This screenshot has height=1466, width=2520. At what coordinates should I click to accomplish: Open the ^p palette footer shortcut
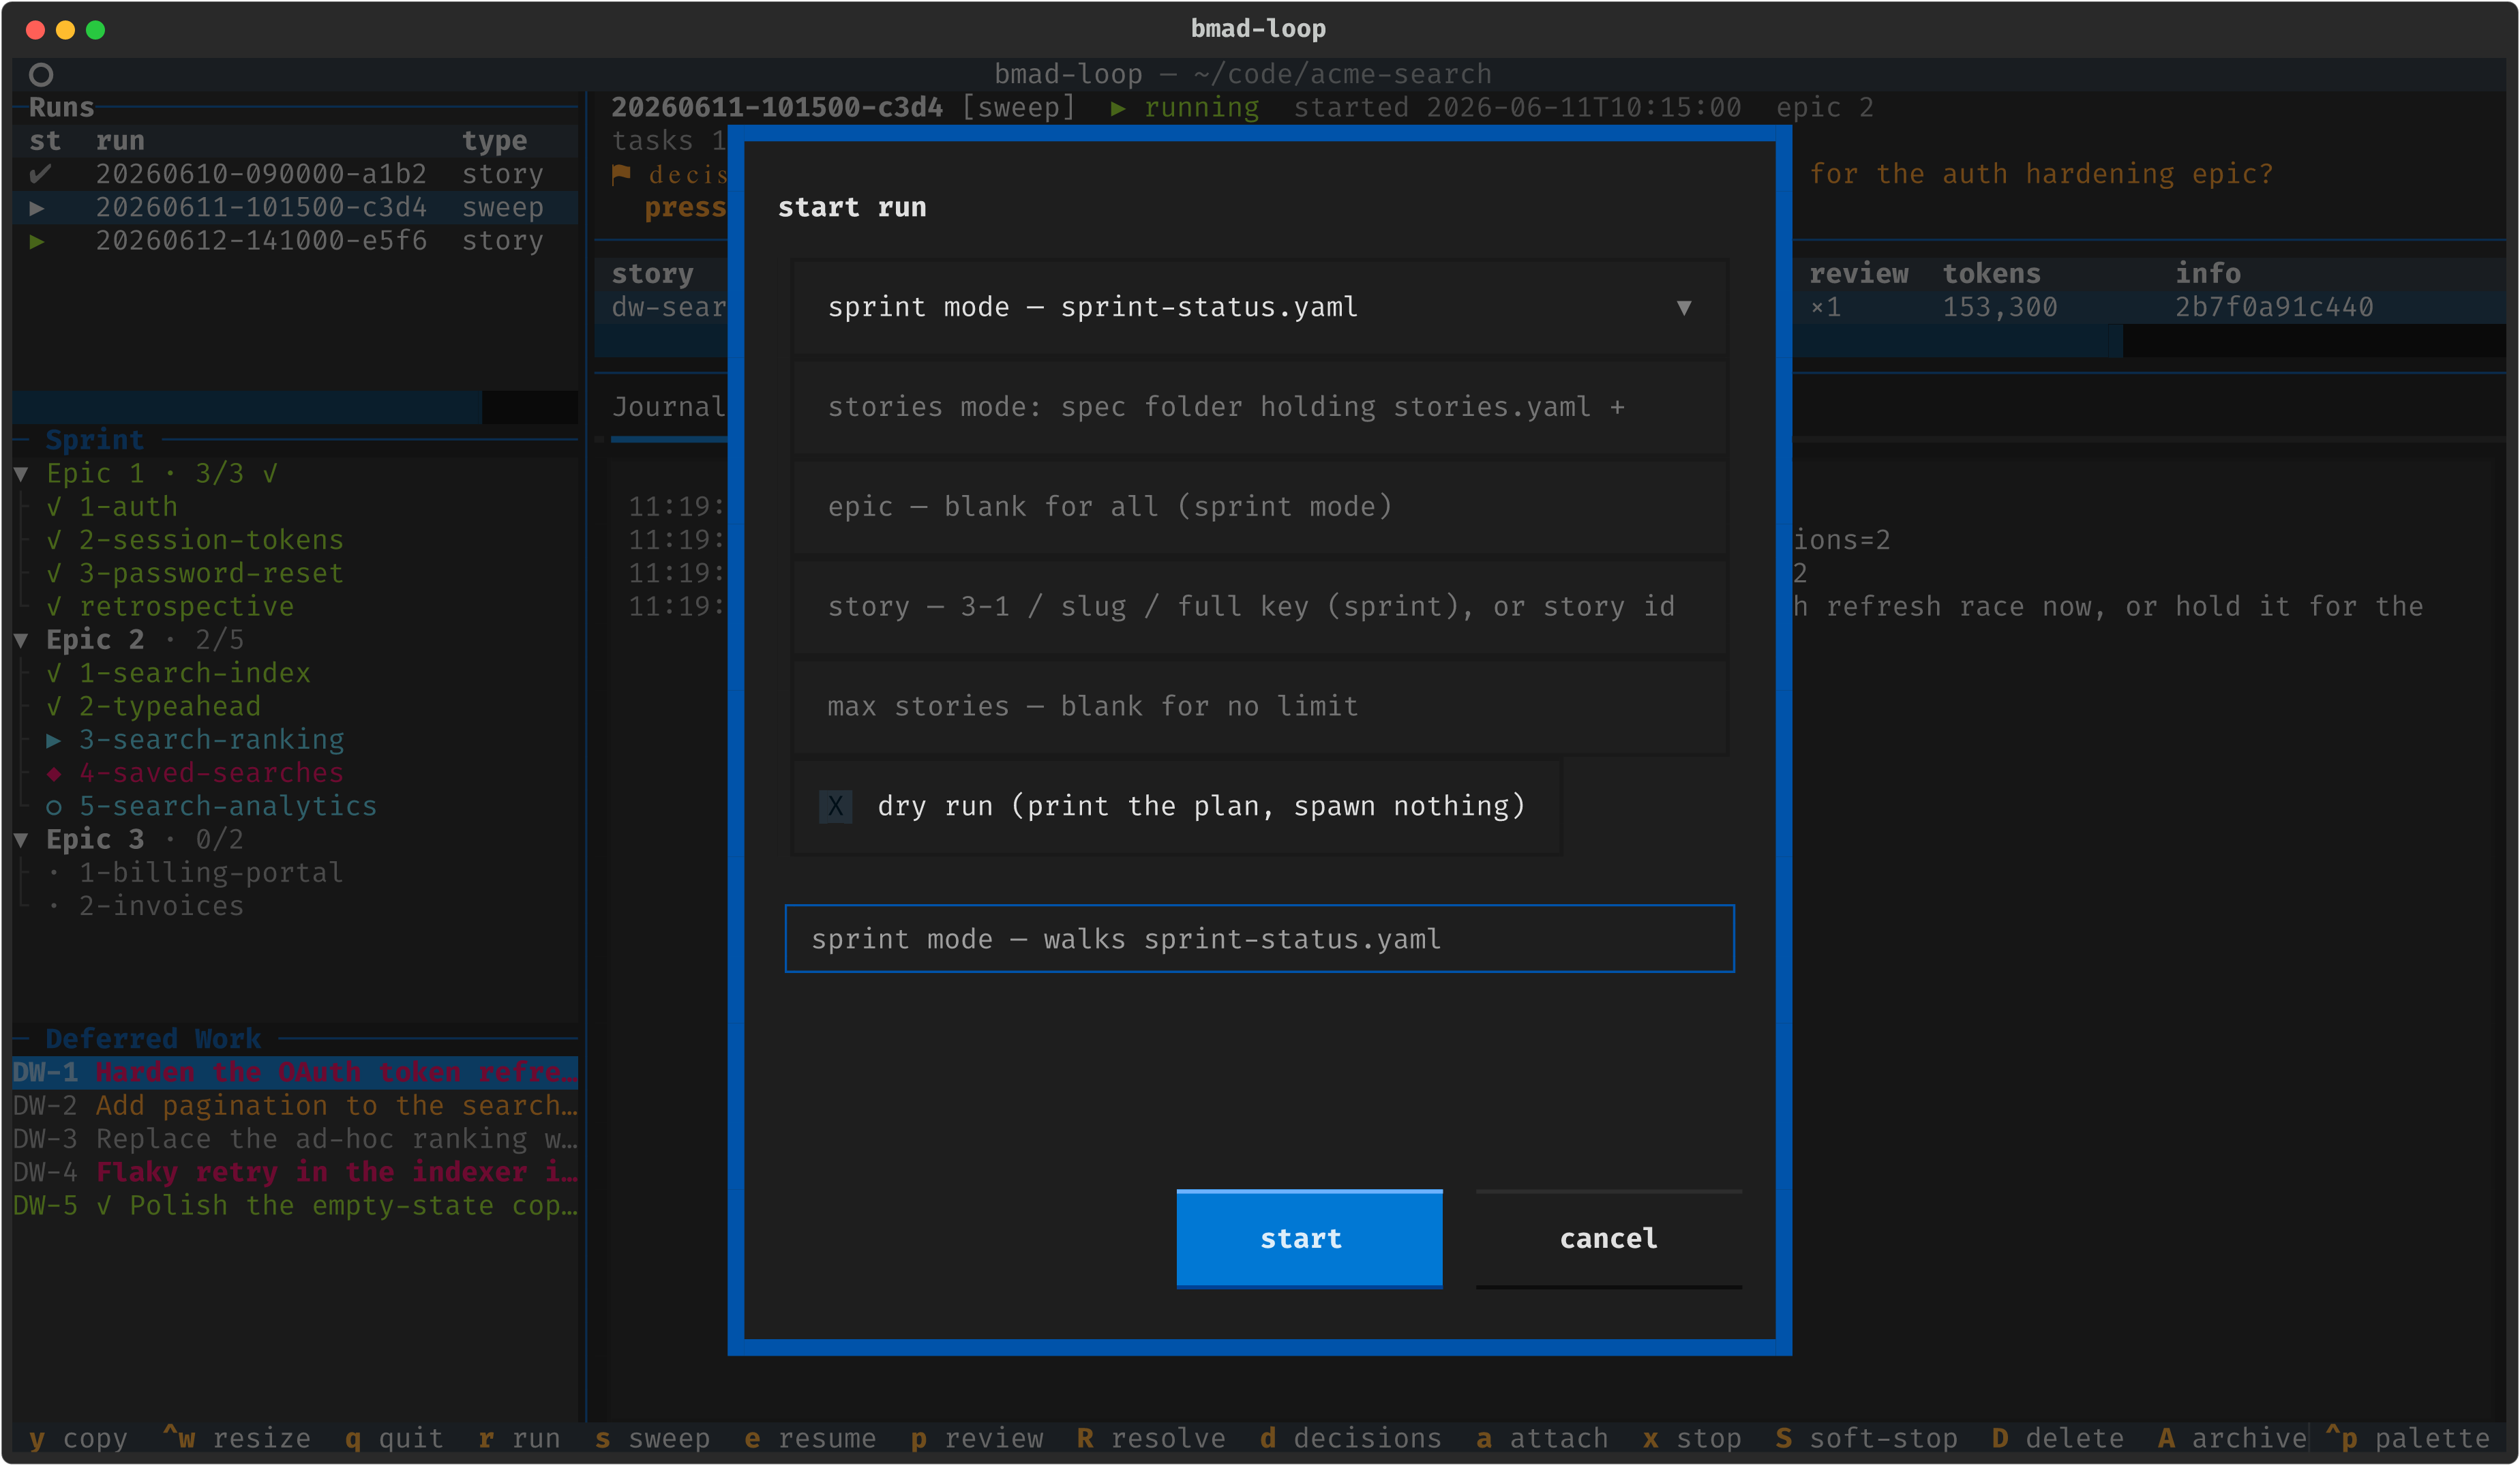coord(2407,1439)
